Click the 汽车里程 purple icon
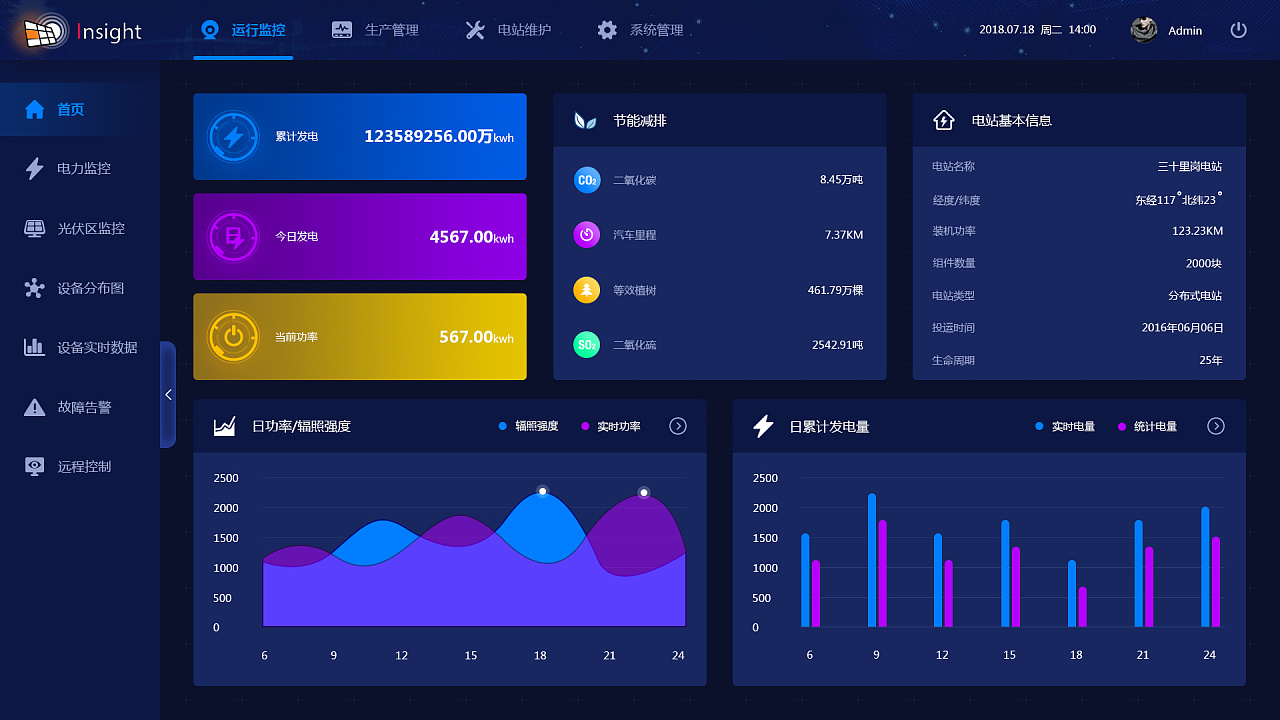The image size is (1280, 720). click(x=587, y=235)
